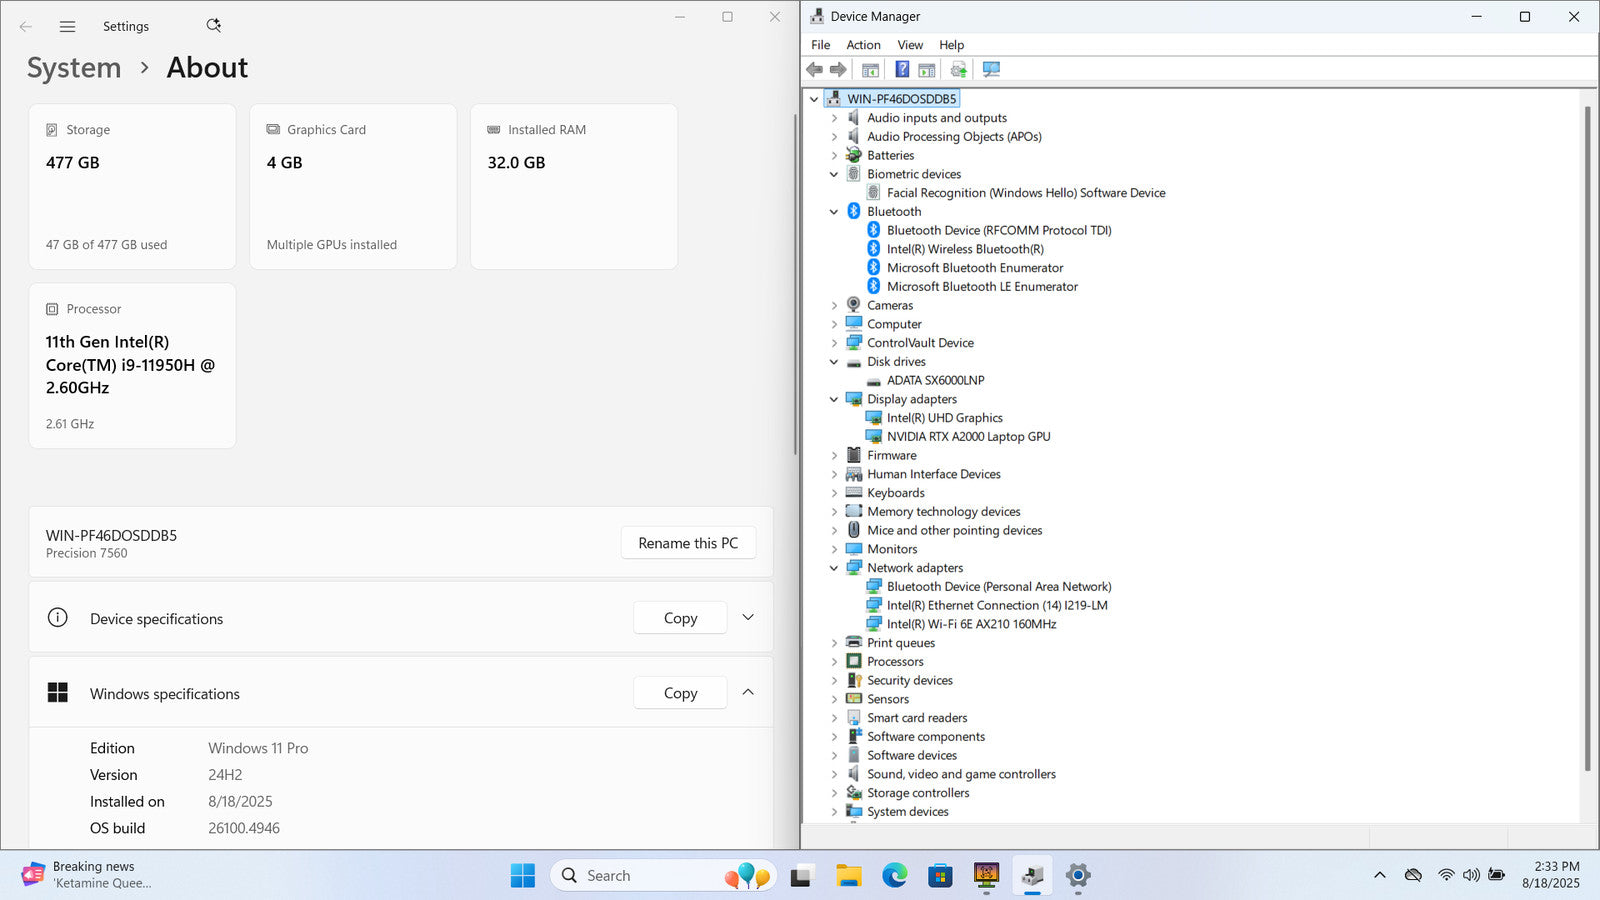
Task: Click Show/Hide Console Tree toolbar icon
Action: (x=870, y=69)
